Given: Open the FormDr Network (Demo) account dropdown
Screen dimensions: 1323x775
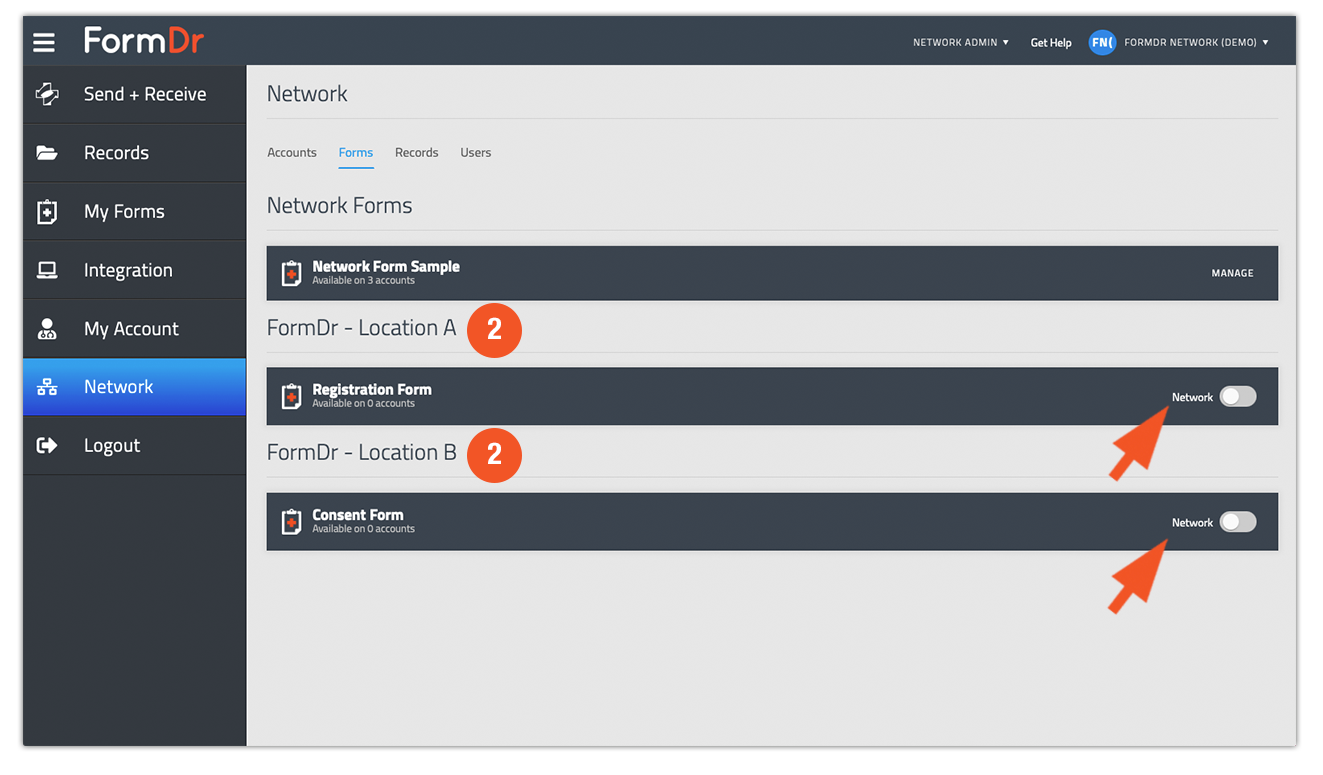Looking at the screenshot, I should (1196, 42).
